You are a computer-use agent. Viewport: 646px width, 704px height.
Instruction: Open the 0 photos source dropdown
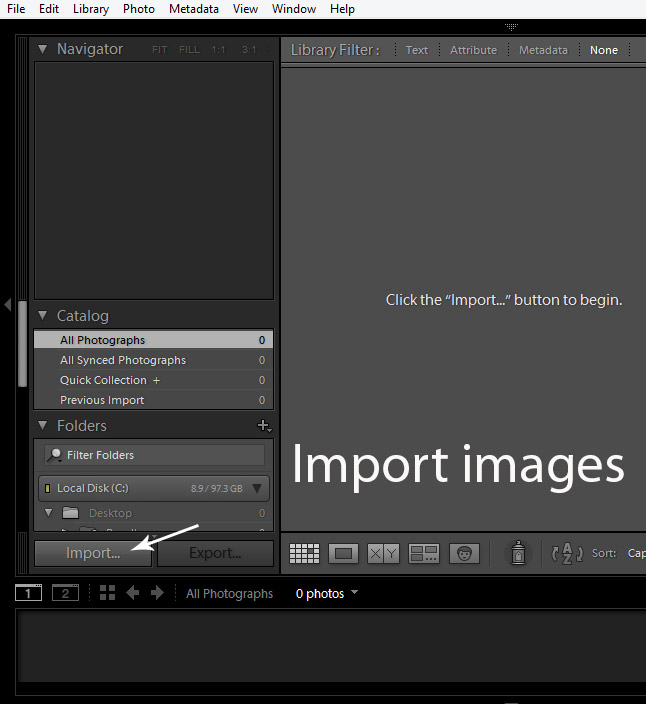327,593
